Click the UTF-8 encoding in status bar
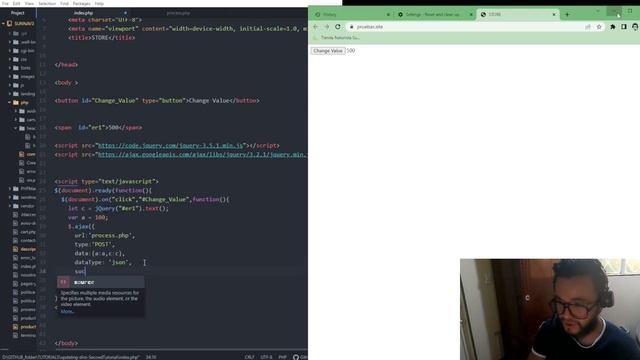 pos(267,357)
